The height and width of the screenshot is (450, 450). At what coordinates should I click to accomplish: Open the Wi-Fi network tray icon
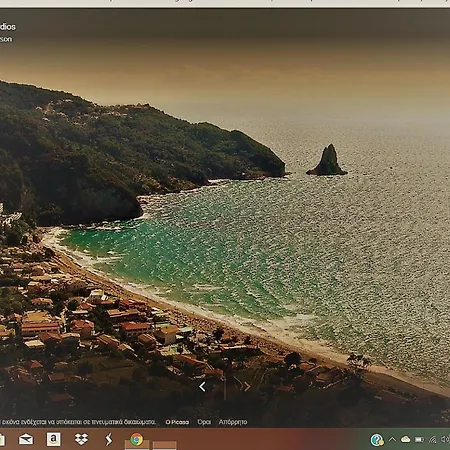432,440
